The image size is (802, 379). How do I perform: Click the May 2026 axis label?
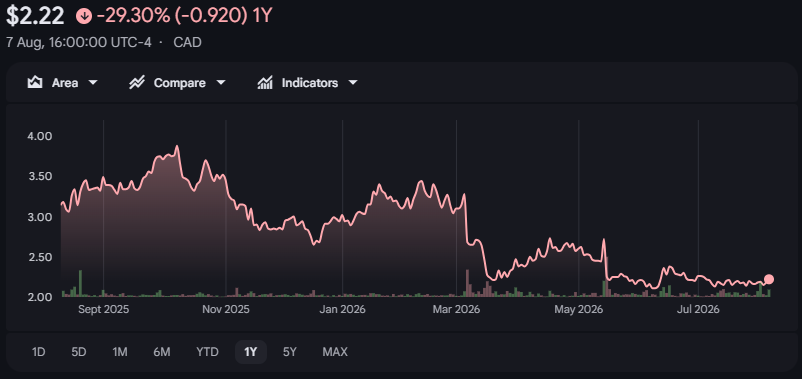578,310
